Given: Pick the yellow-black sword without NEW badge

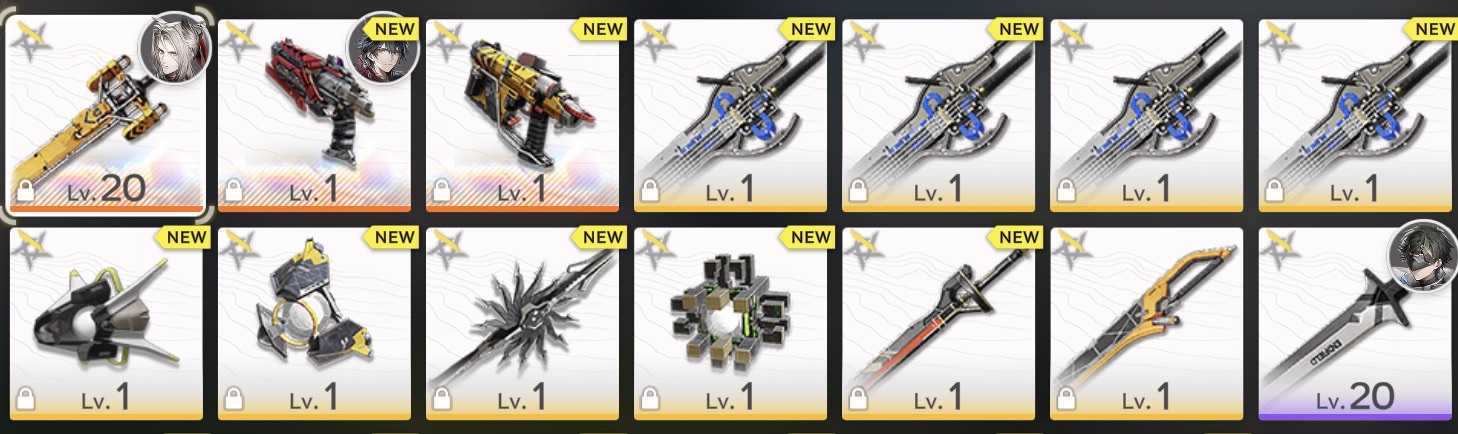Looking at the screenshot, I should (1146, 323).
